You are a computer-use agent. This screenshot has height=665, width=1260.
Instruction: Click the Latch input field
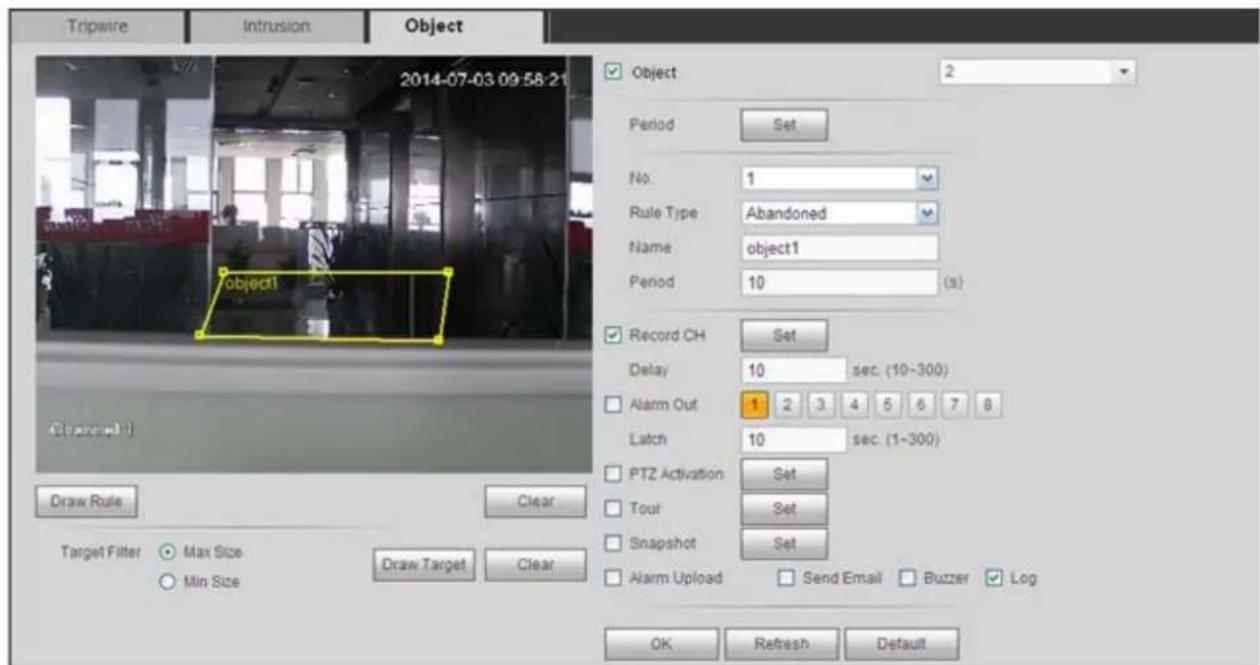[x=794, y=439]
